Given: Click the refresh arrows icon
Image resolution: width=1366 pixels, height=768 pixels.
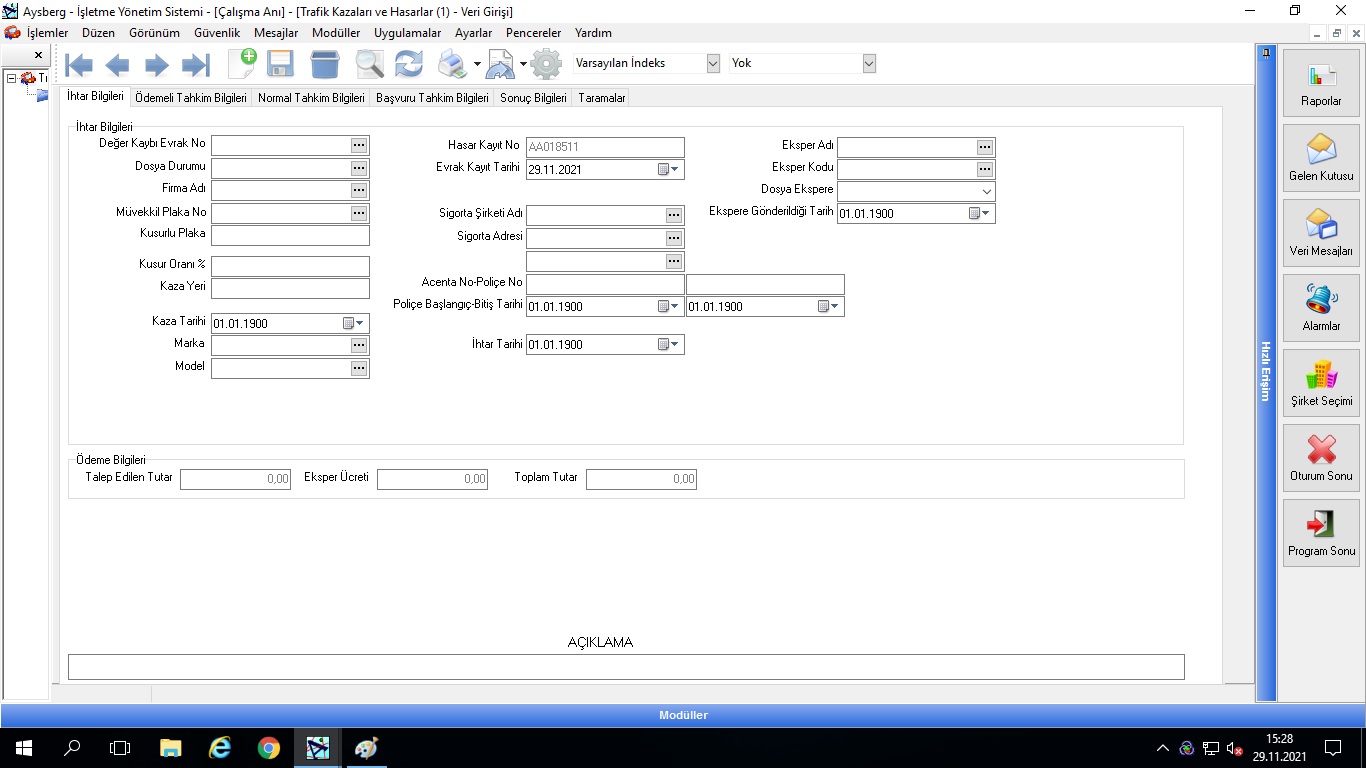Looking at the screenshot, I should click(408, 65).
